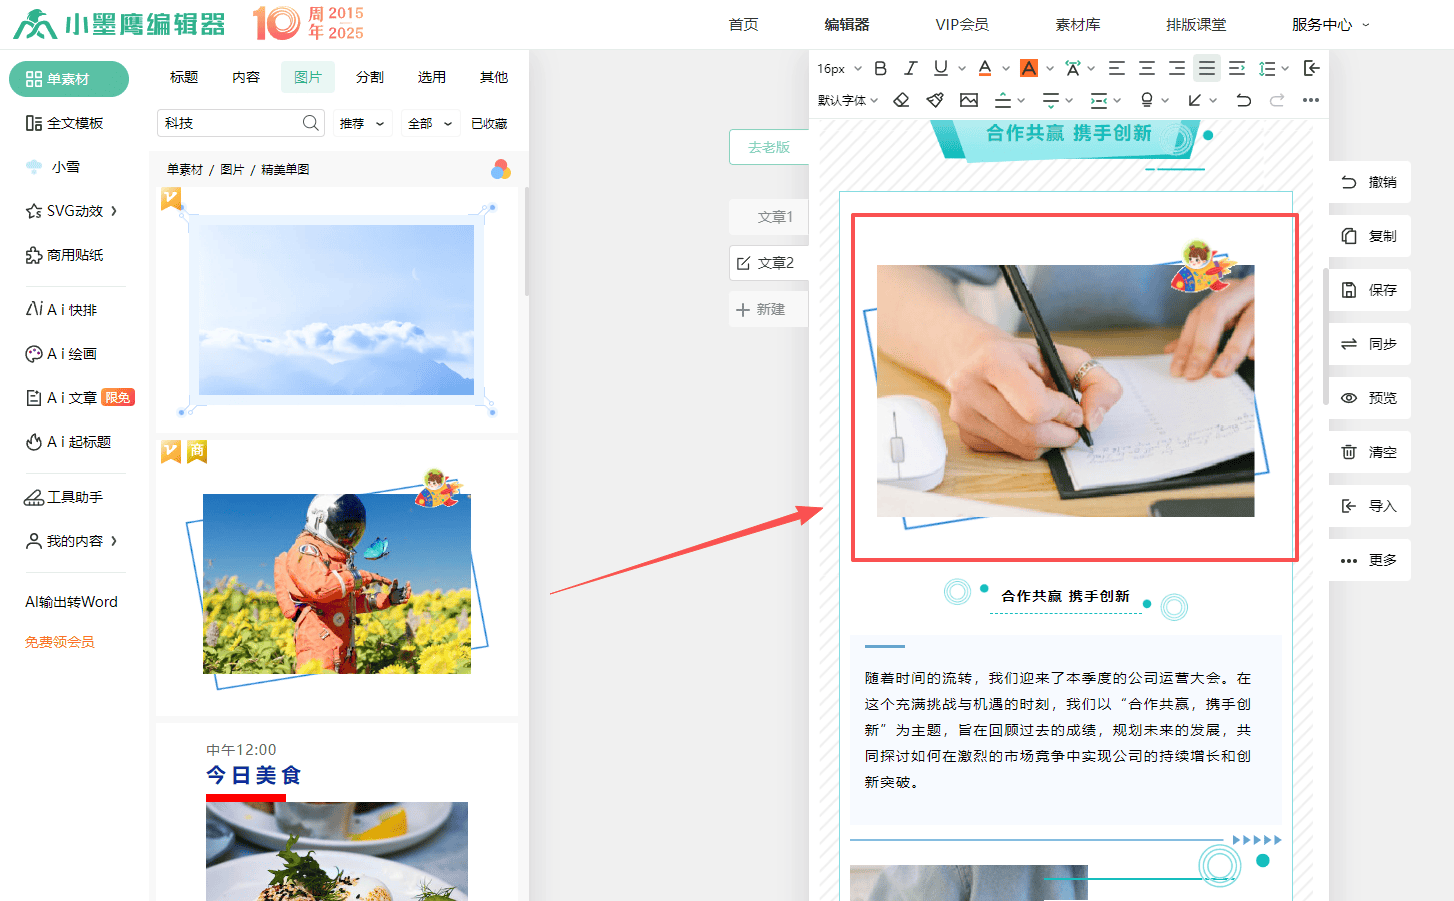
Task: Click the align left icon
Action: tap(1117, 68)
